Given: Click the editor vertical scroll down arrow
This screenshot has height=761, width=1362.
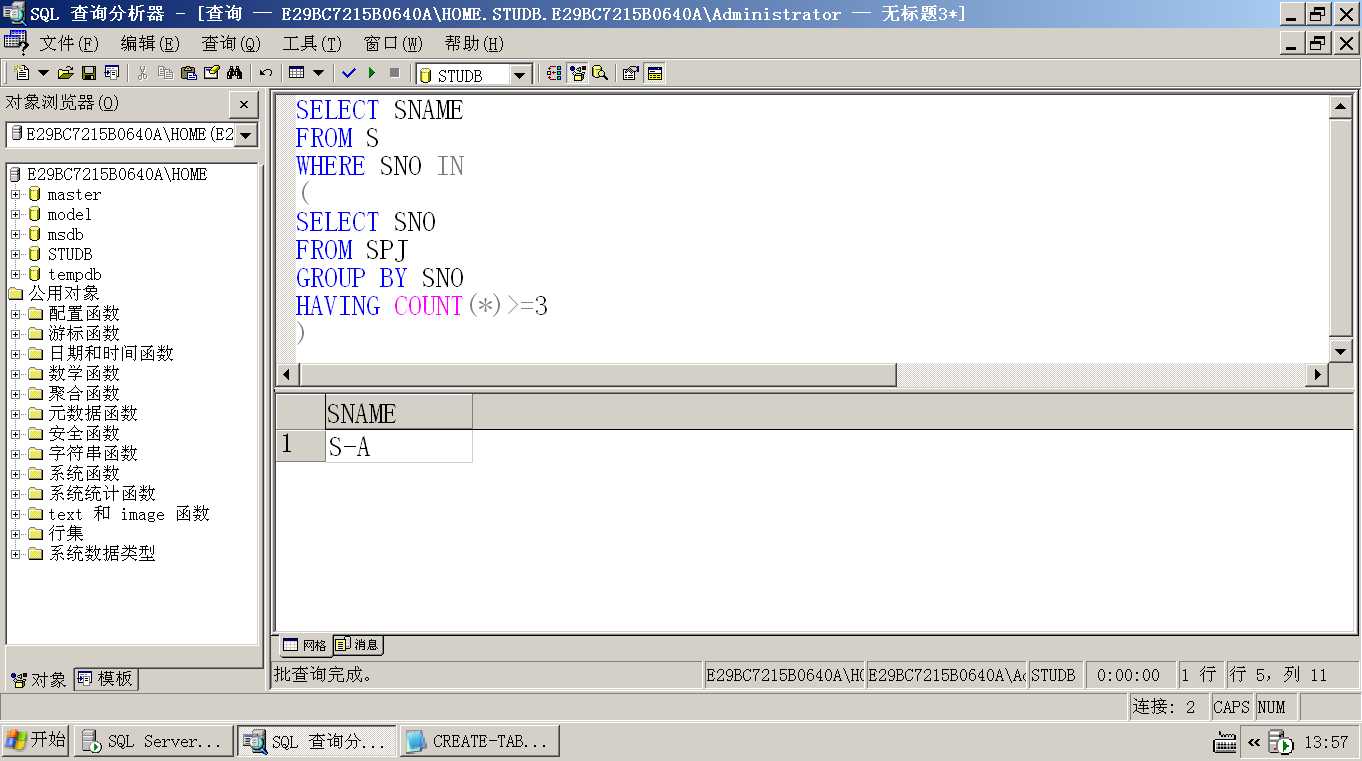Looking at the screenshot, I should [x=1341, y=350].
